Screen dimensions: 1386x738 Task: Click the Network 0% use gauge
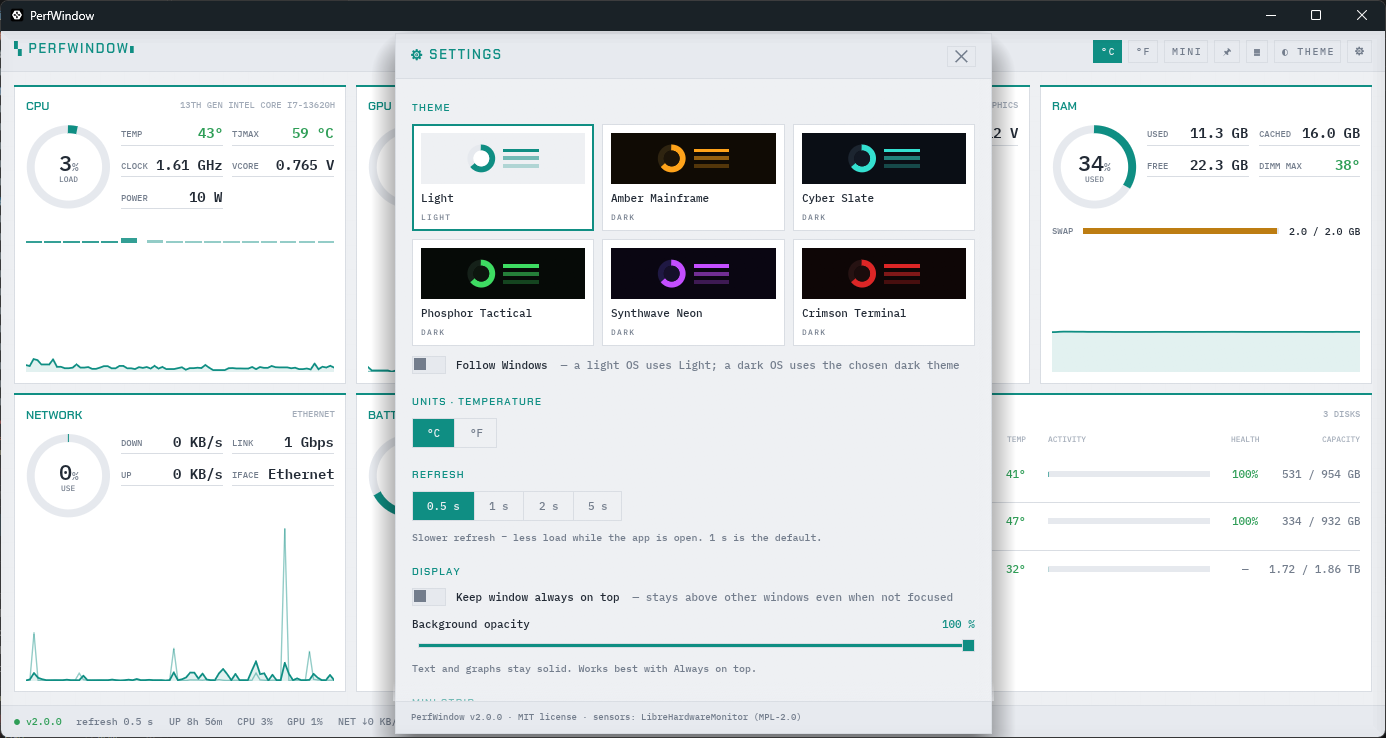pyautogui.click(x=68, y=476)
